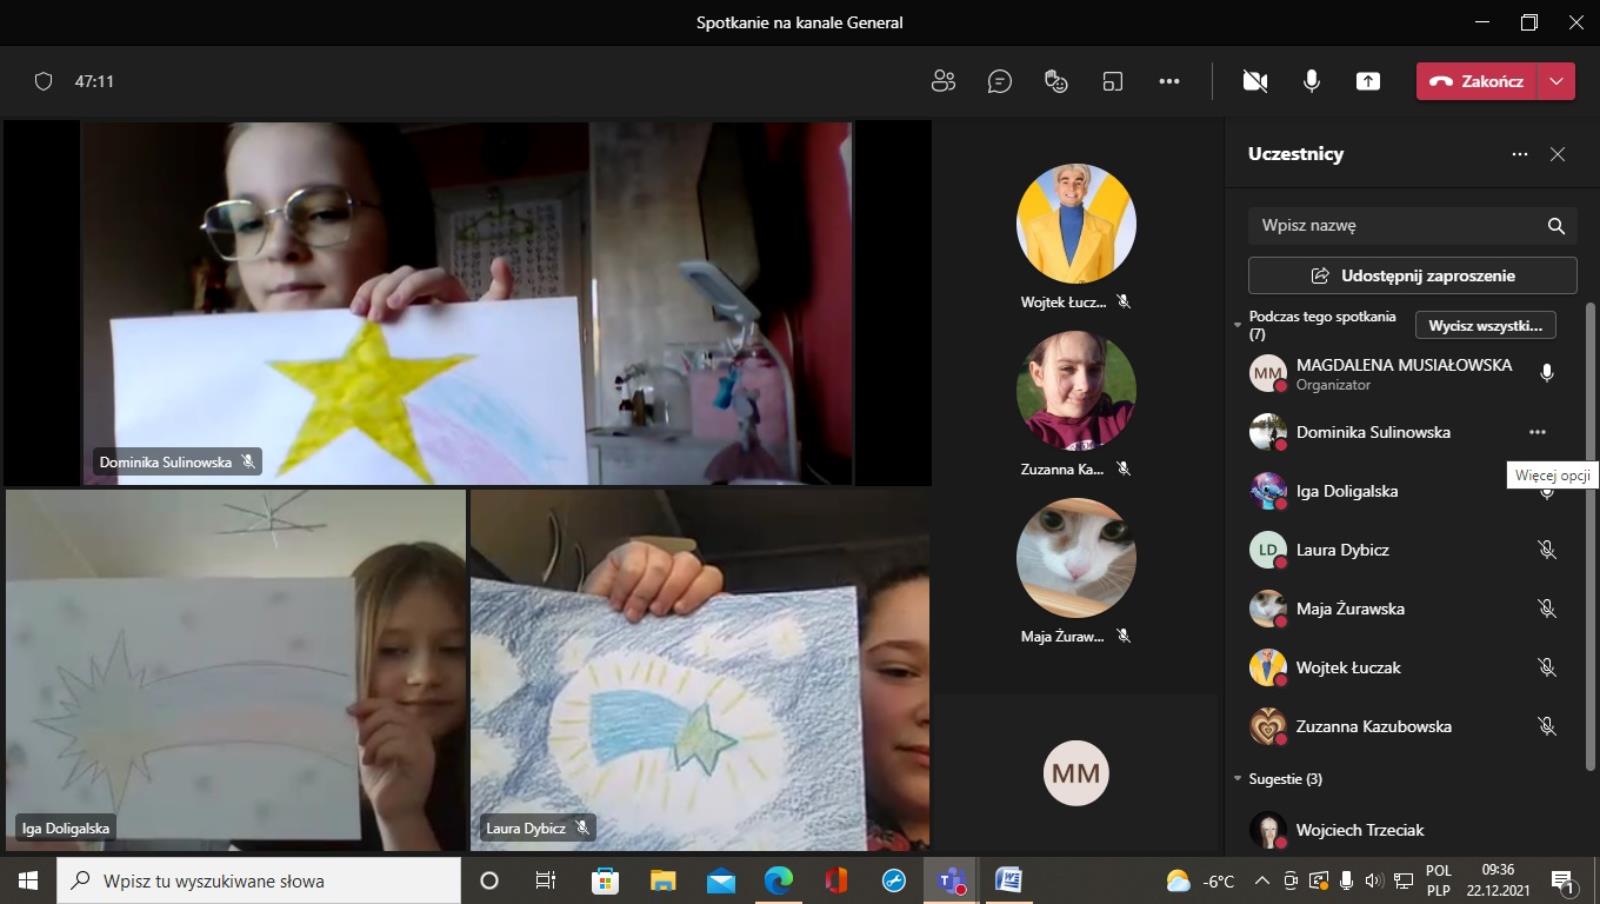
Task: Open Office app from taskbar
Action: pyautogui.click(x=836, y=880)
